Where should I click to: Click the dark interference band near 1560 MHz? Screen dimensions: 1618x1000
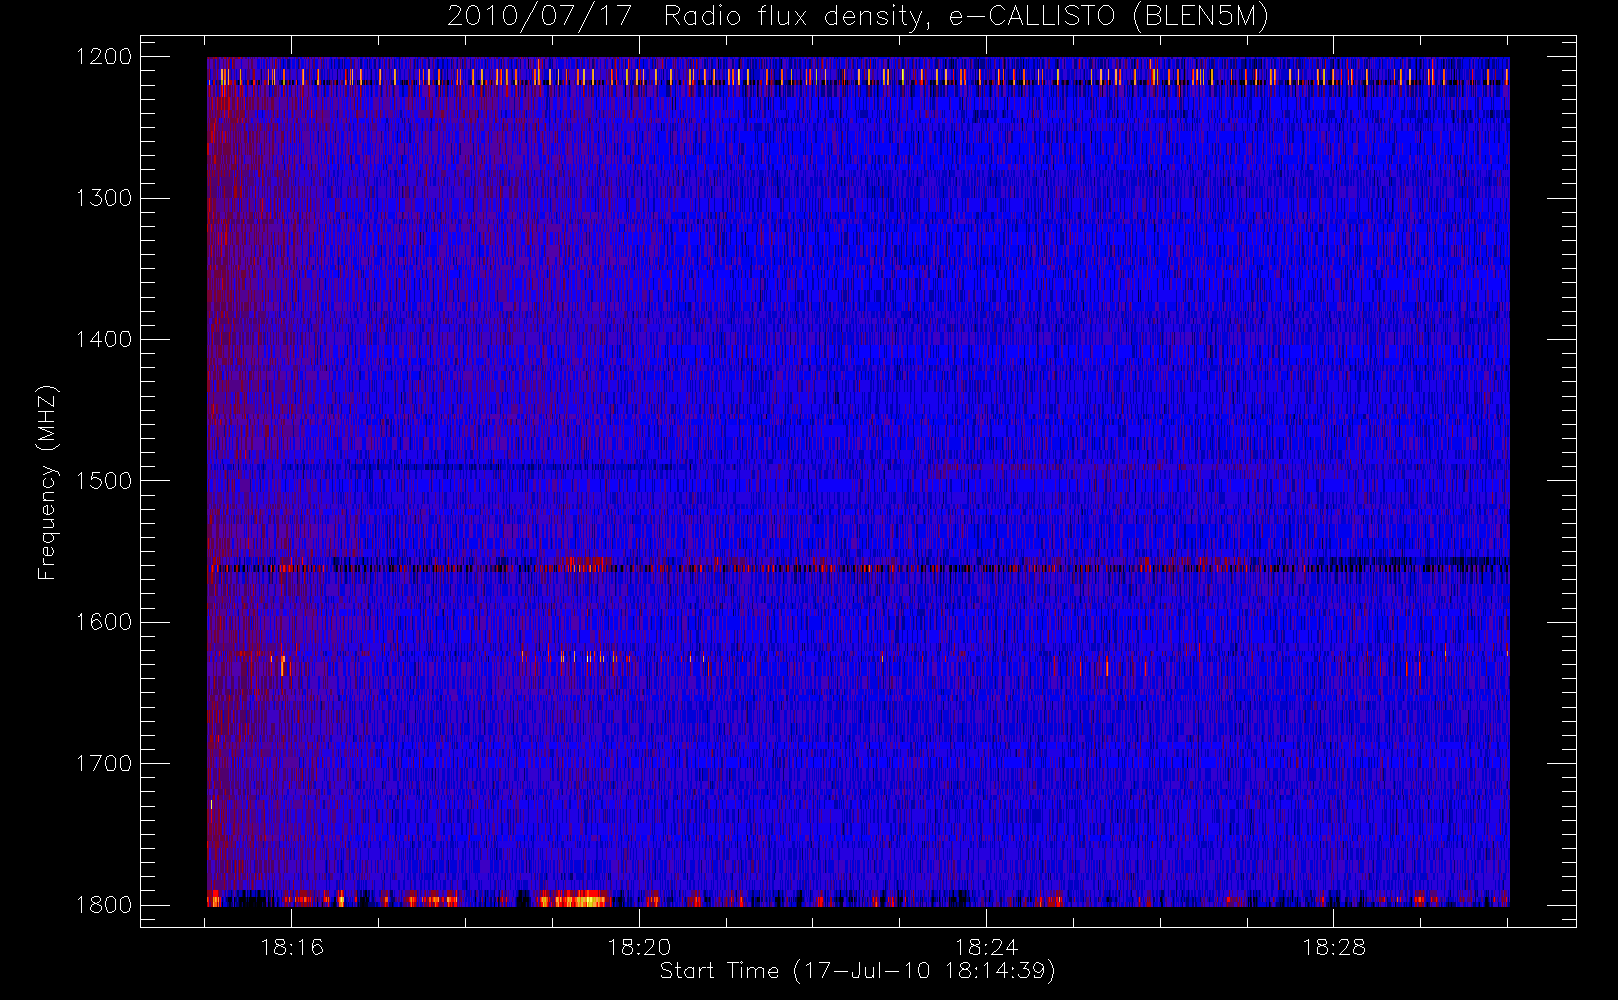click(858, 565)
